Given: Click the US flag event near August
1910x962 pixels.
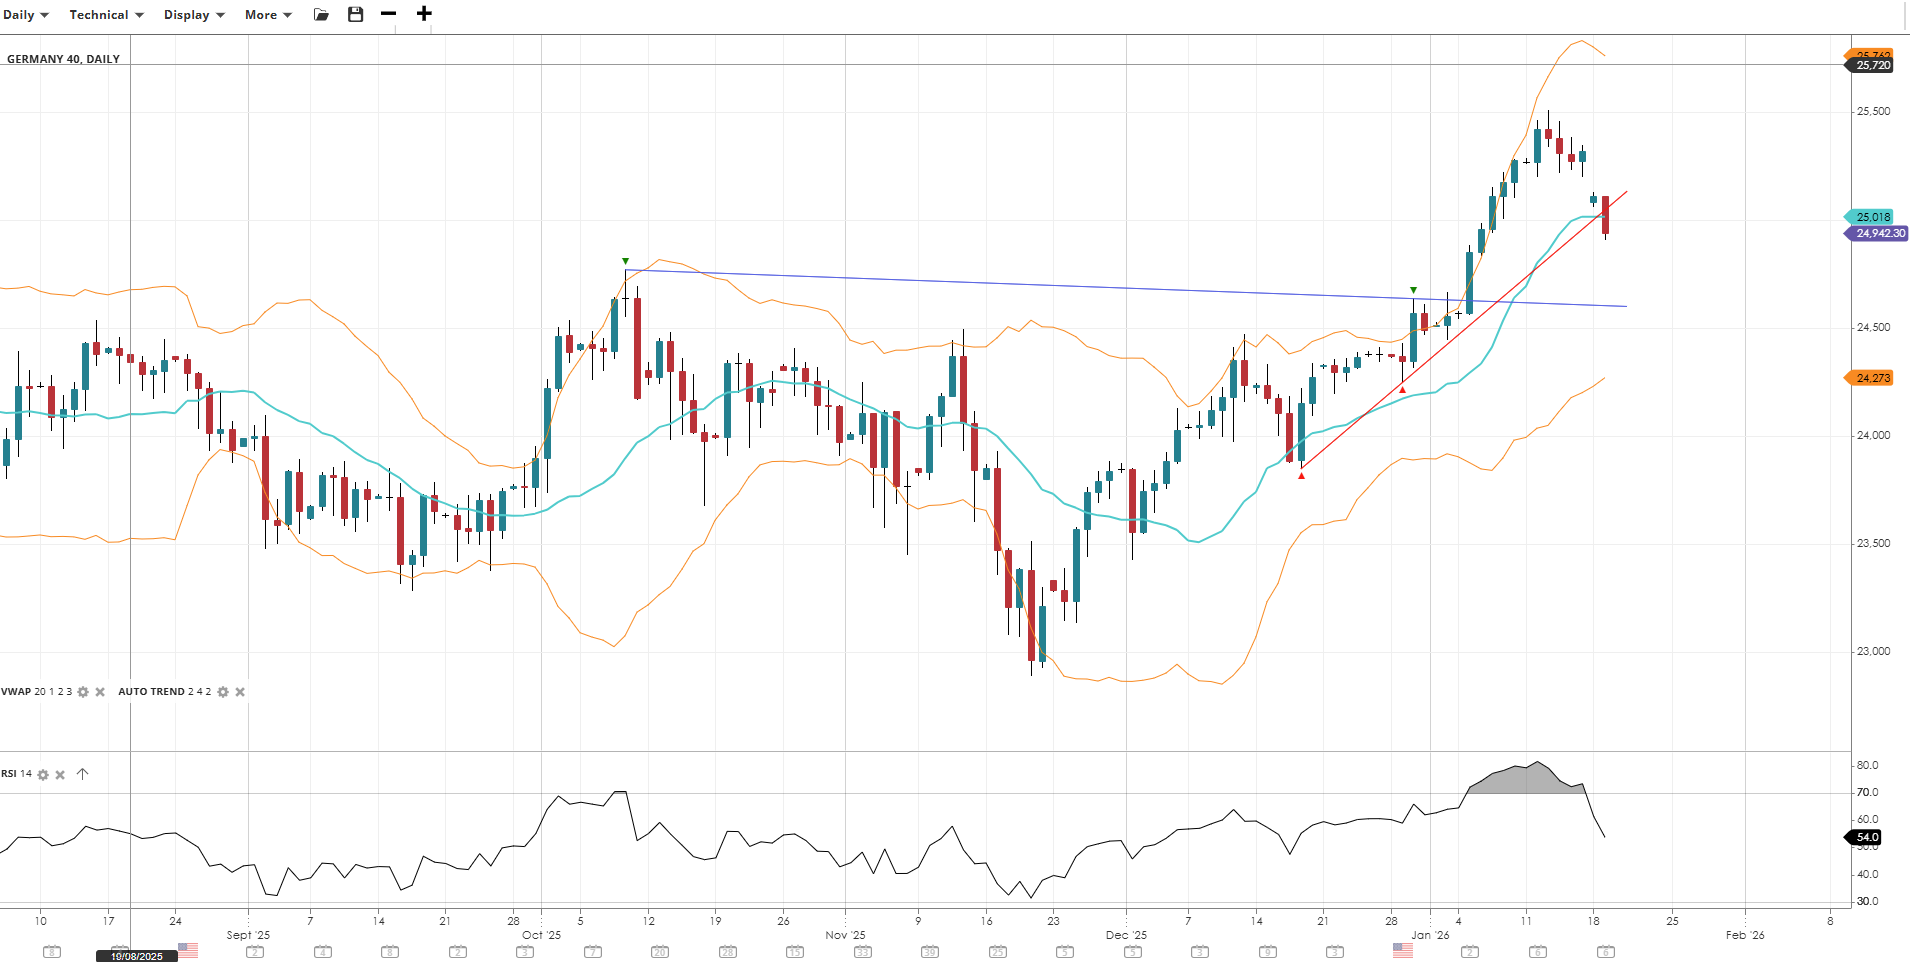Looking at the screenshot, I should pos(188,950).
